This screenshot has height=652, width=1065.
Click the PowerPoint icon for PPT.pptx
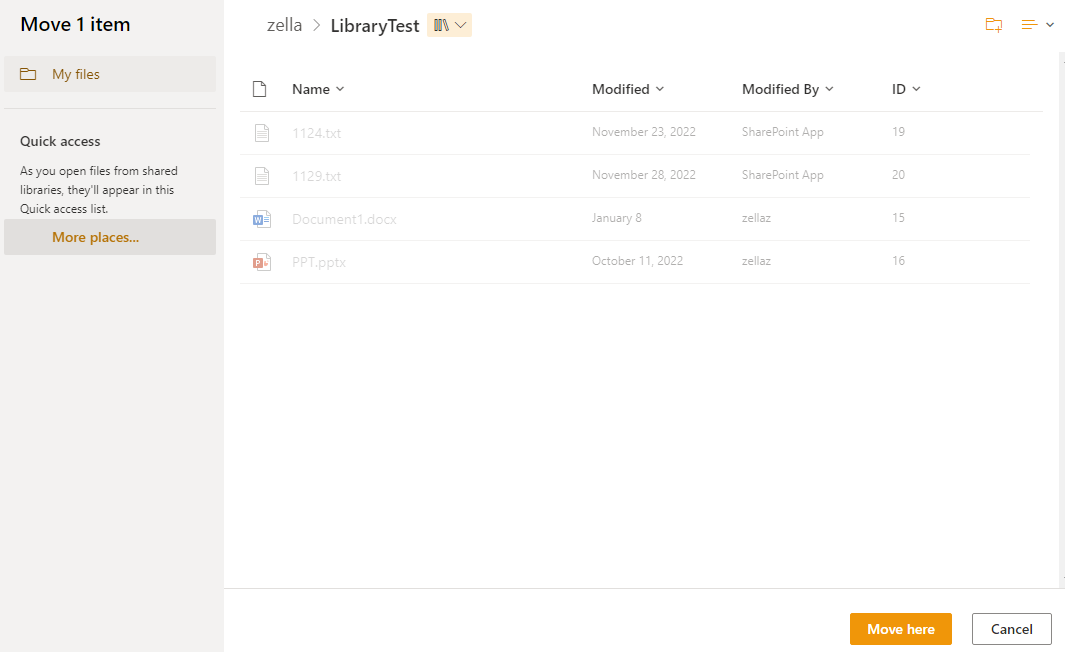pos(261,261)
